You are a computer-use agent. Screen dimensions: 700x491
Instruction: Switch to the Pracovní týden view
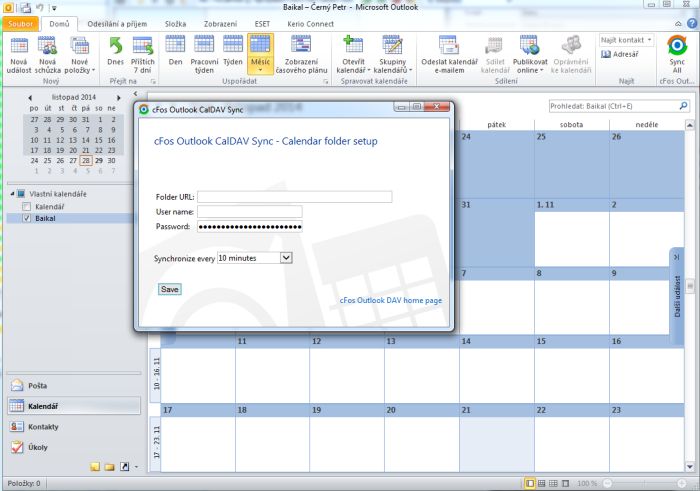204,55
